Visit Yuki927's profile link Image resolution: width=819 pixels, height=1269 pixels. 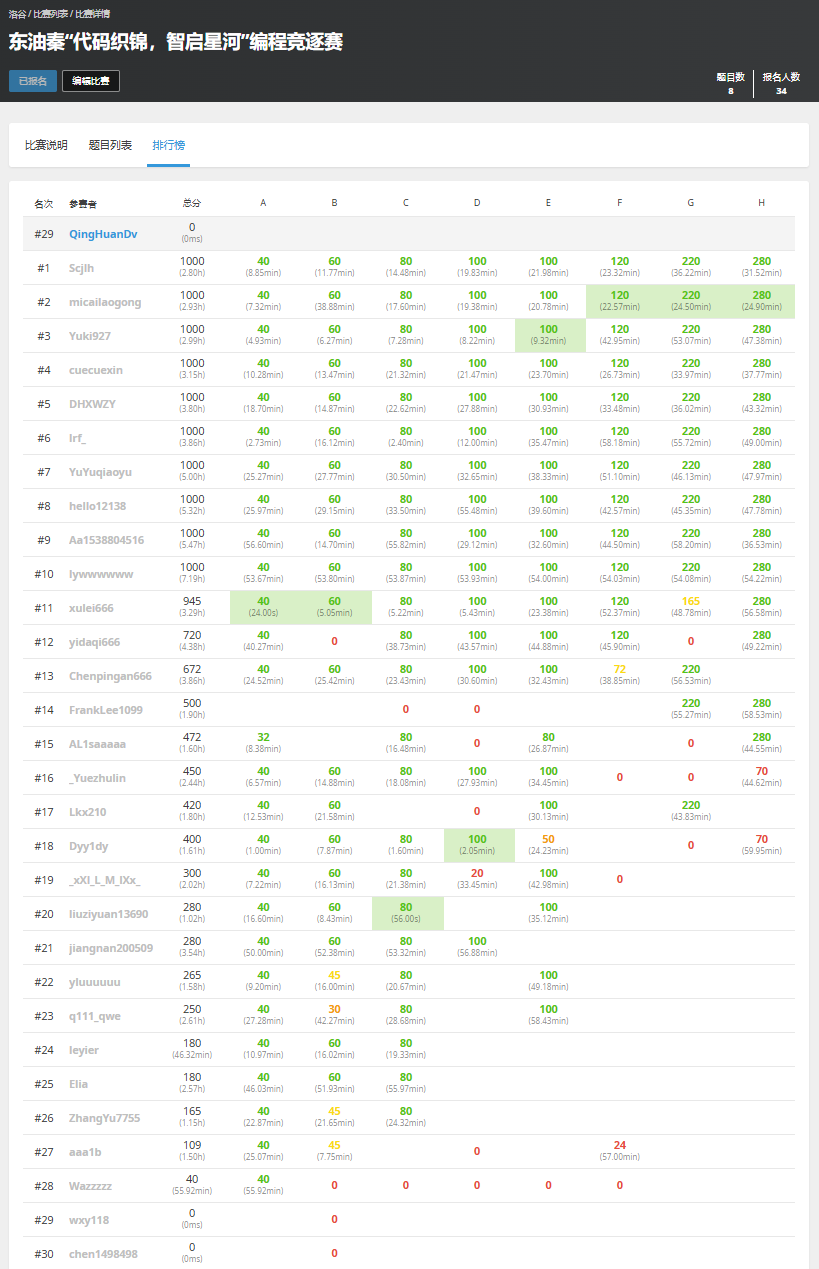(x=90, y=336)
